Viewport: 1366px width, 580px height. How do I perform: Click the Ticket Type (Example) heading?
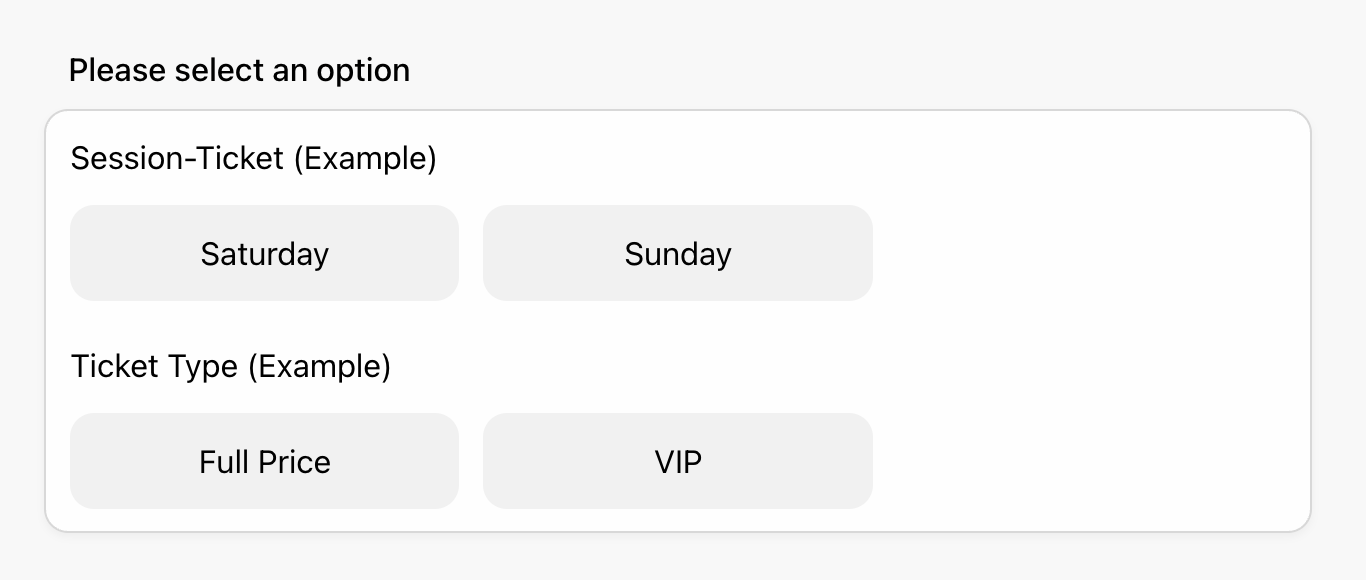(x=232, y=366)
